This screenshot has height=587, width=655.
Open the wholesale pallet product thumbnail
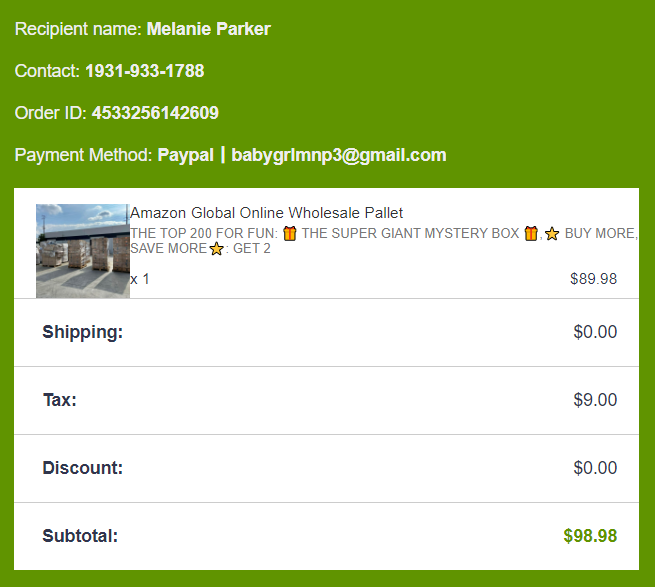82,250
